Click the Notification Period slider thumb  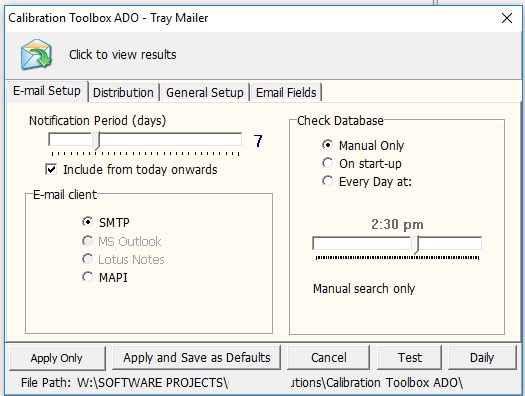pyautogui.click(x=96, y=141)
